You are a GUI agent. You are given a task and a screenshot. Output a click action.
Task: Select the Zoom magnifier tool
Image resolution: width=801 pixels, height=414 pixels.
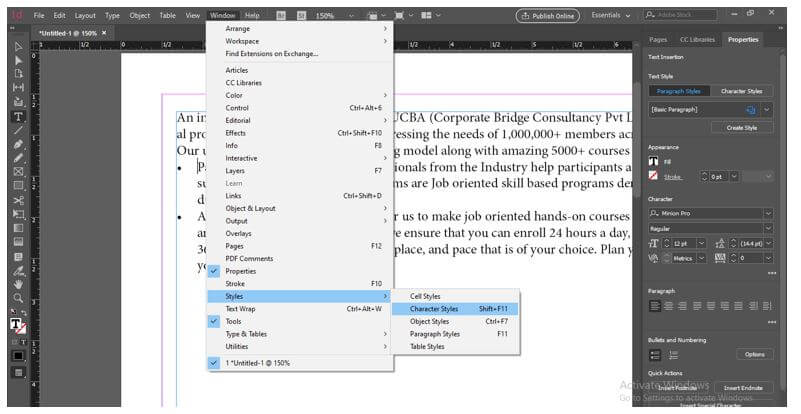[18, 298]
